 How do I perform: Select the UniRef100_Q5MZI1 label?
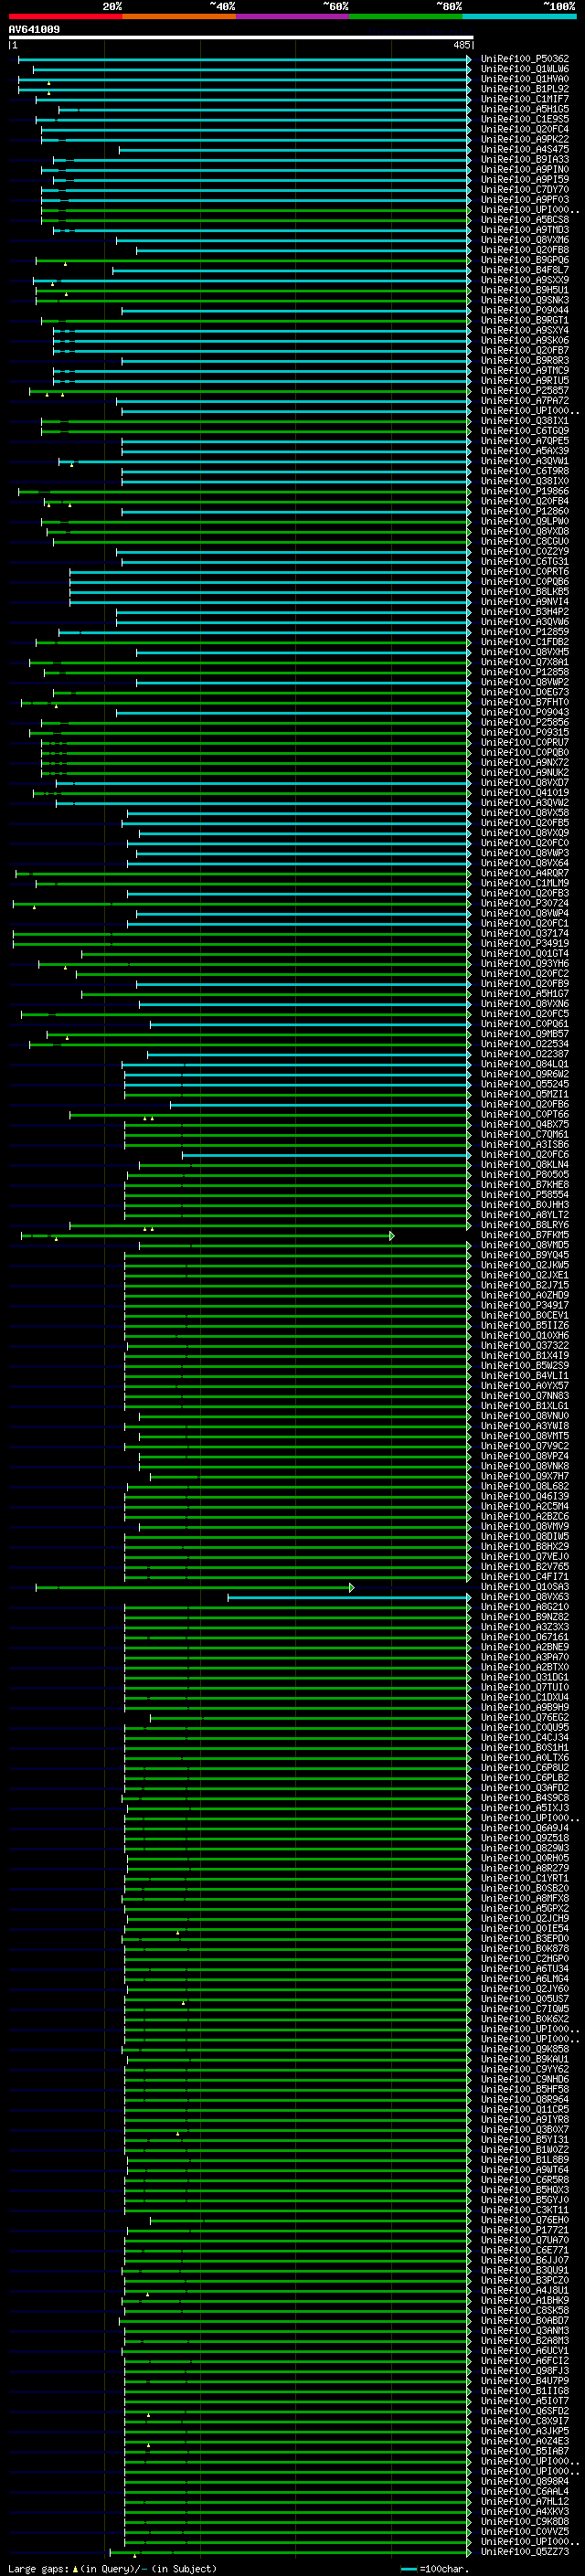point(525,1094)
